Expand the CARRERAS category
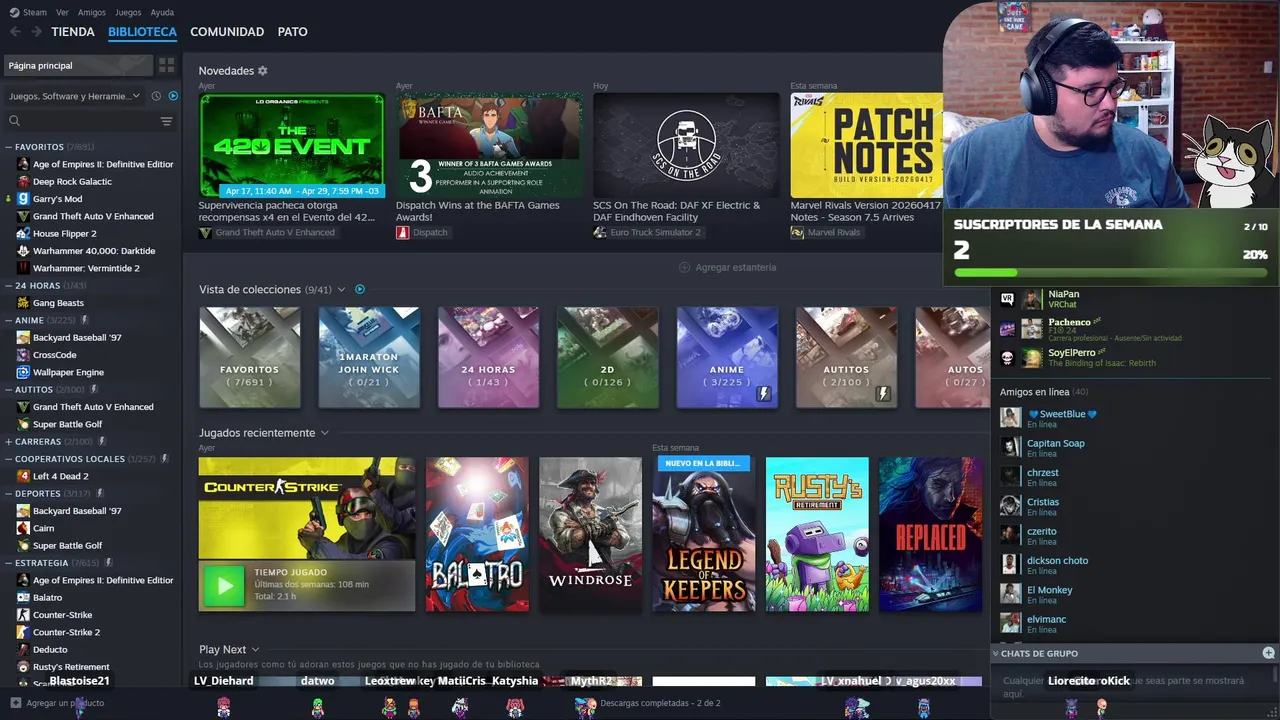The image size is (1280, 720). [9, 441]
